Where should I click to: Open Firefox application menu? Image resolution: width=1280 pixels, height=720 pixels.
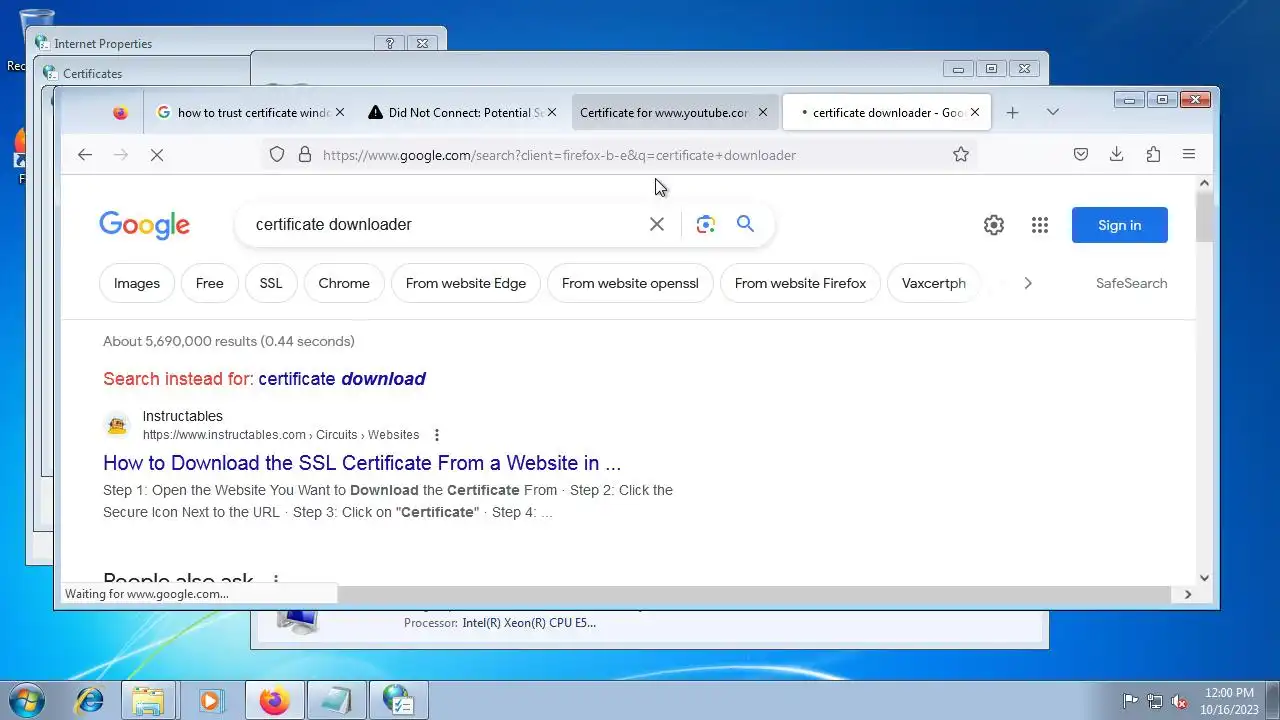(1189, 154)
